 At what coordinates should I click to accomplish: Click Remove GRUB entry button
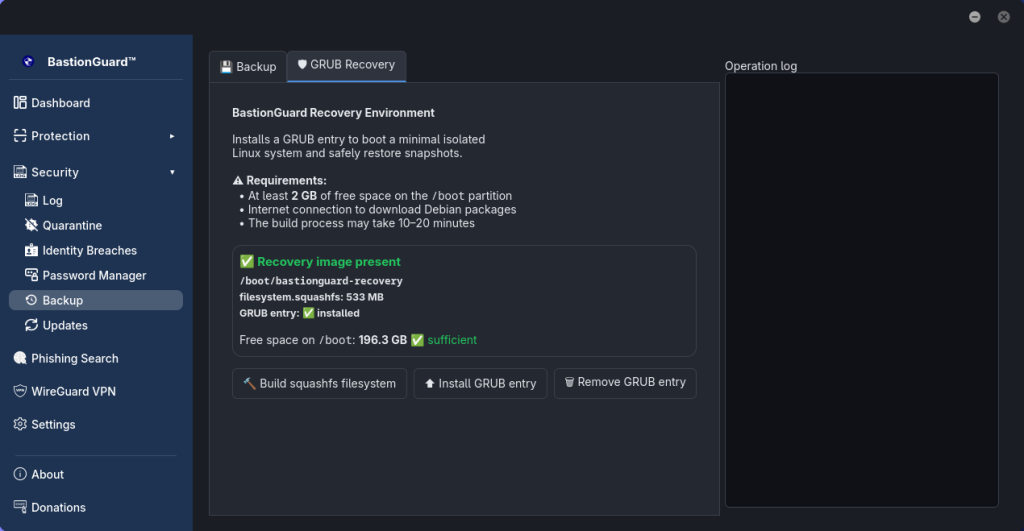[625, 383]
